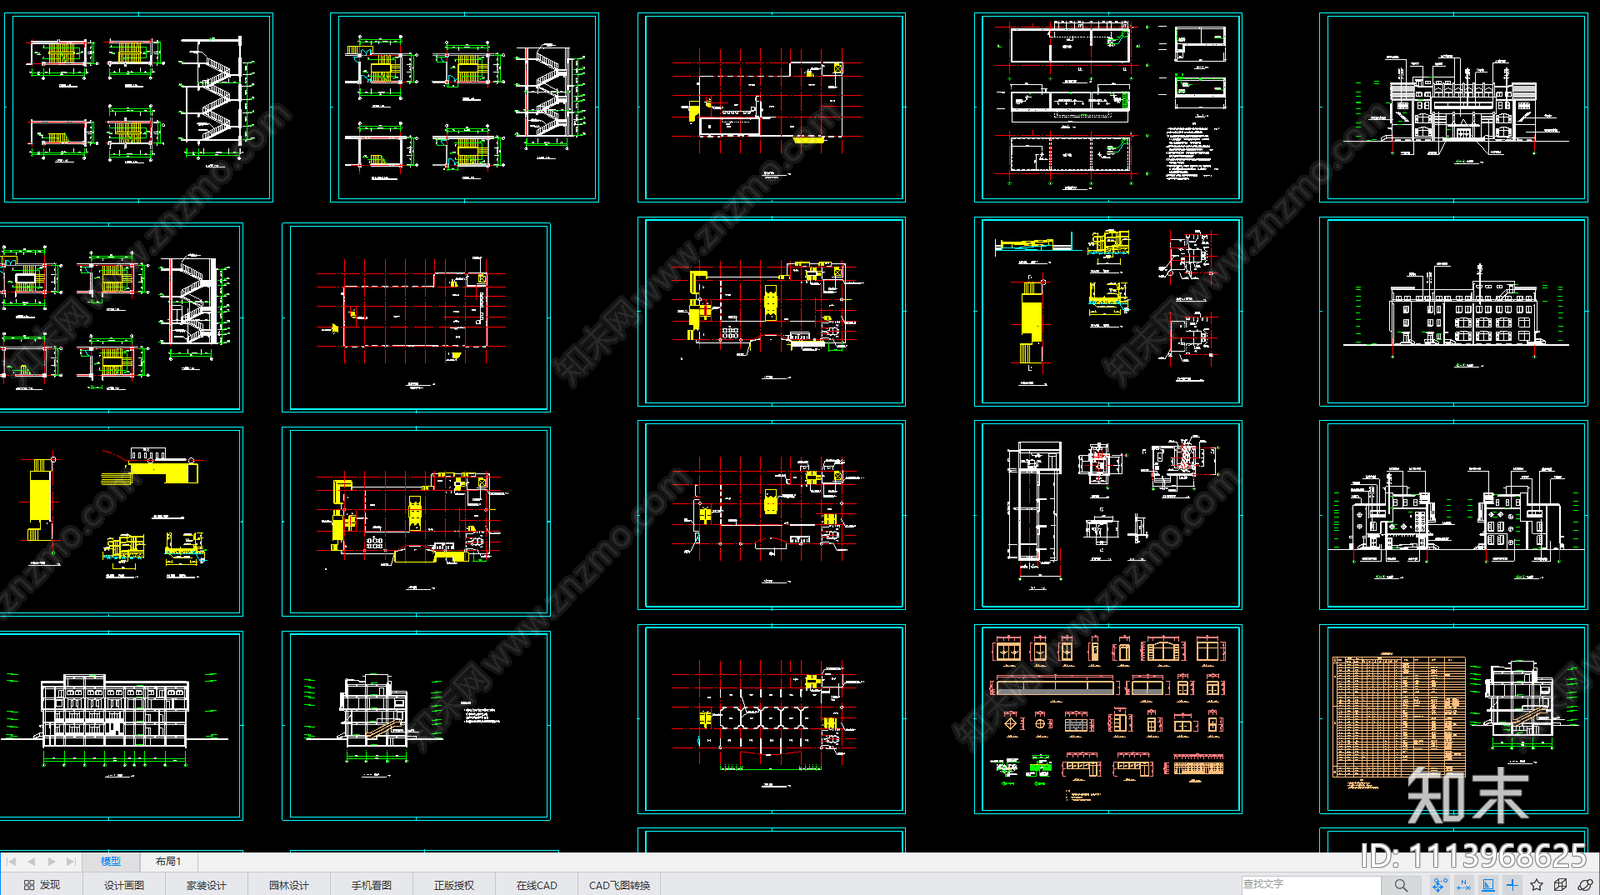Switch to the 布局1 layout tab

168,861
